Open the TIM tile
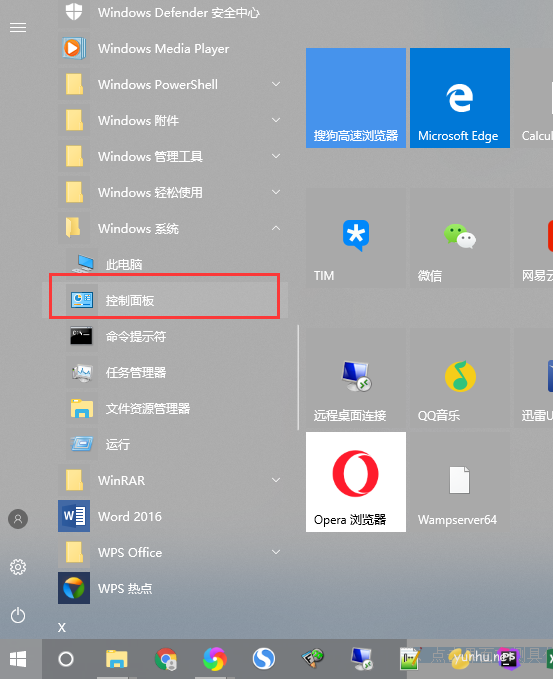 click(356, 238)
